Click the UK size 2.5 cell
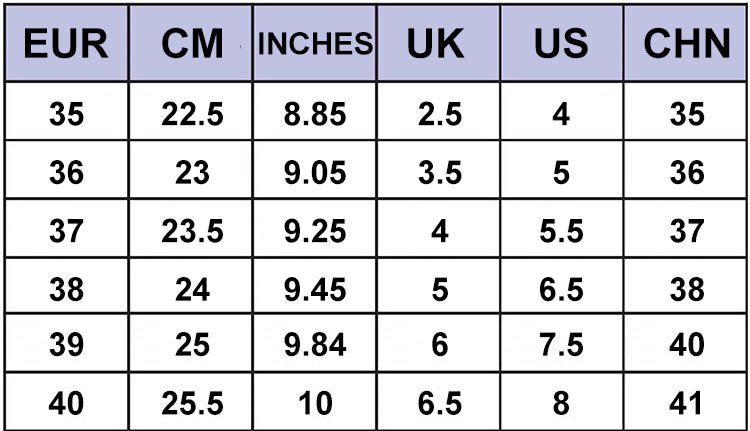The height and width of the screenshot is (431, 750). click(x=439, y=114)
